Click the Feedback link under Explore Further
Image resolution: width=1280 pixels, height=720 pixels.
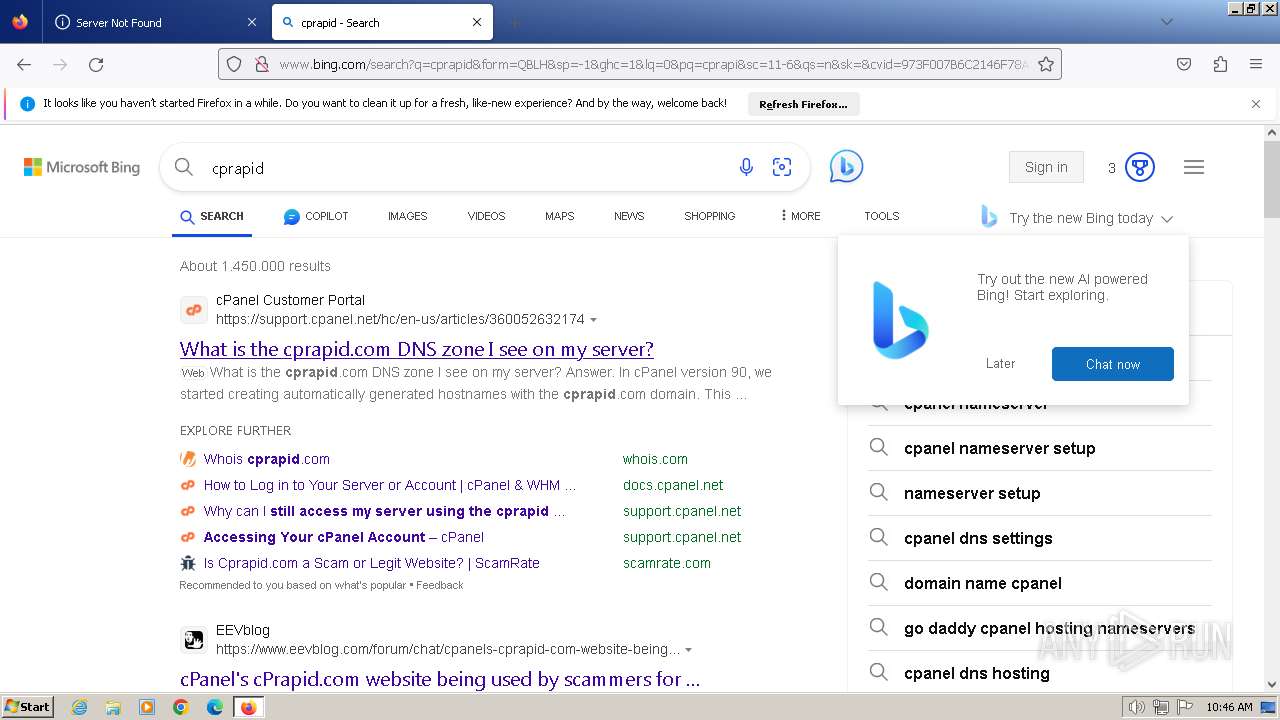(x=440, y=585)
